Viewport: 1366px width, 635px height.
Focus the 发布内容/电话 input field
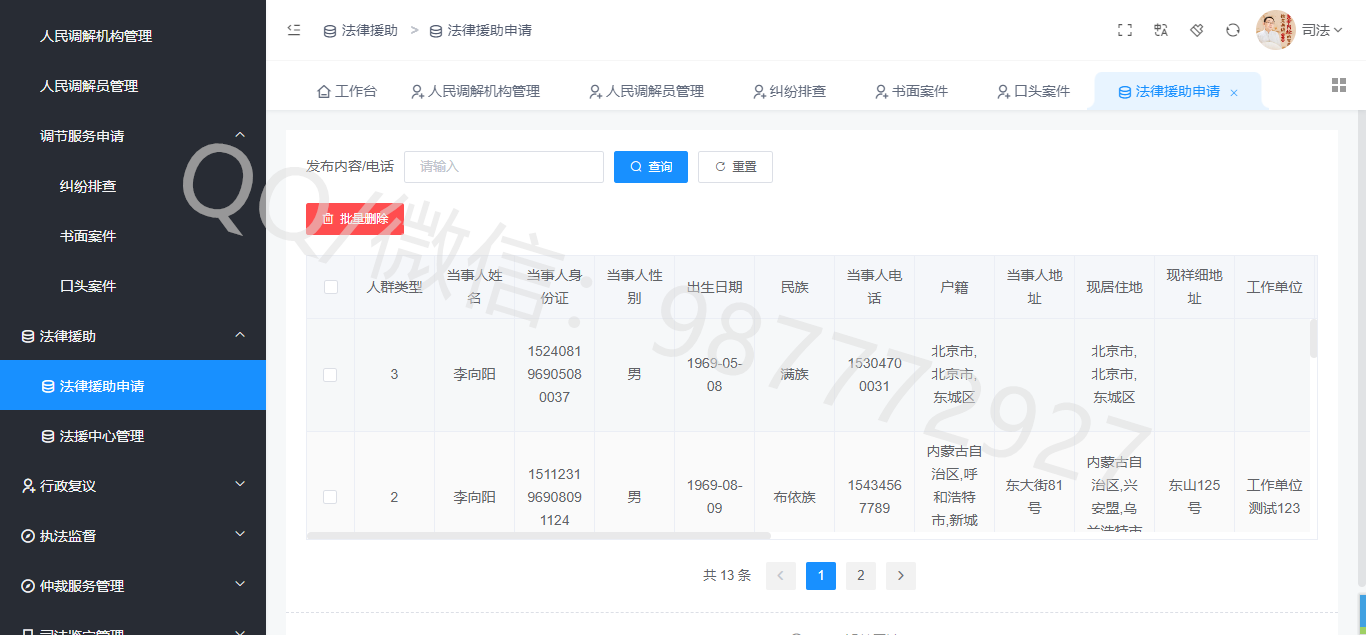[x=503, y=167]
